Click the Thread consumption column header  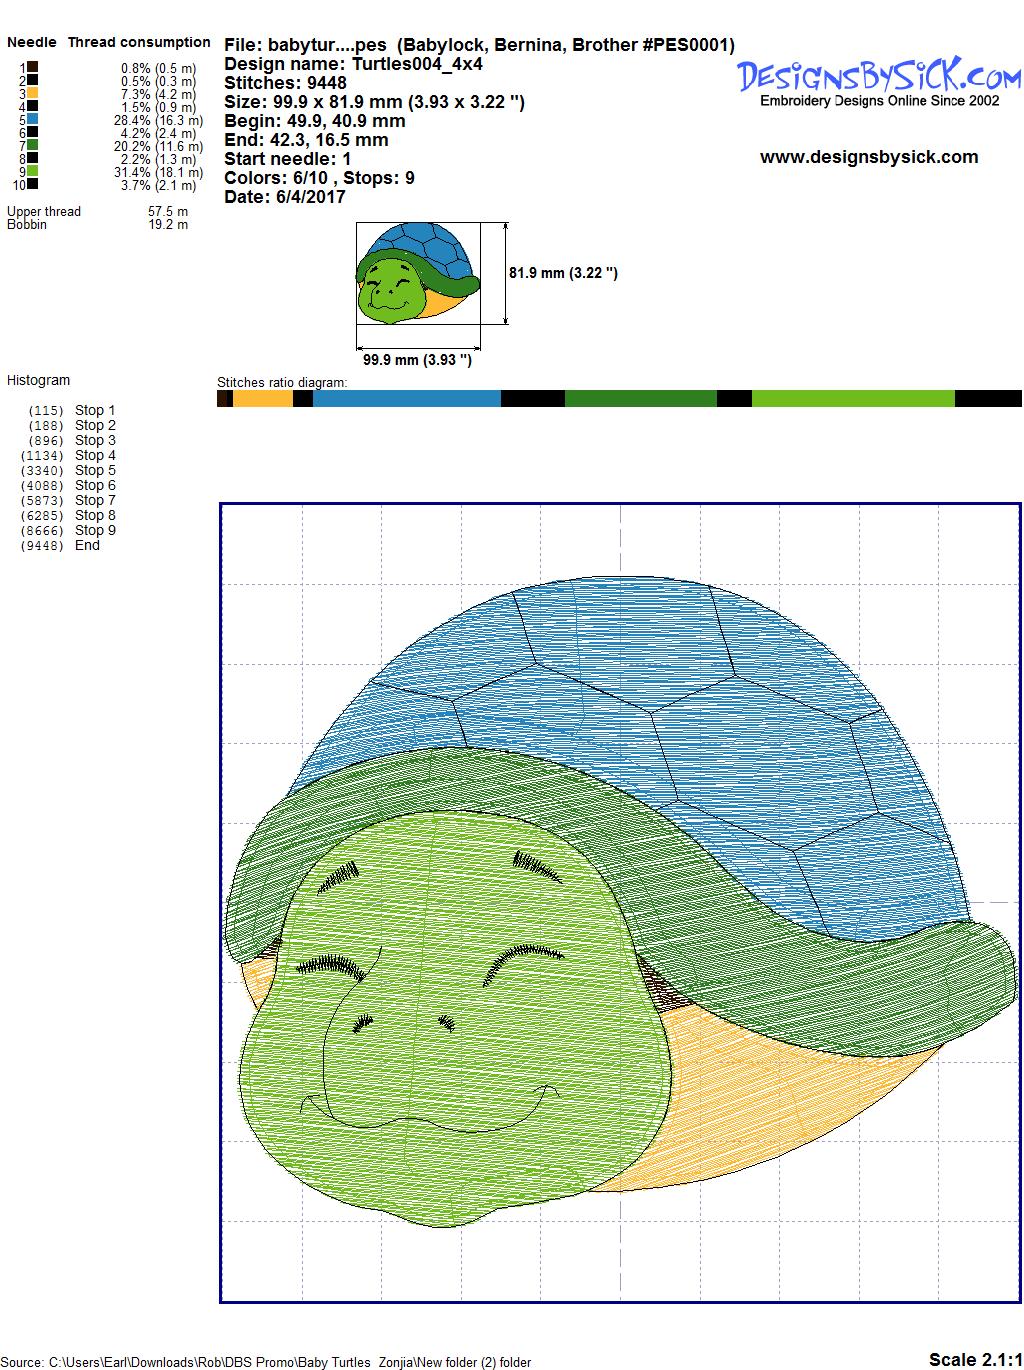[x=139, y=42]
